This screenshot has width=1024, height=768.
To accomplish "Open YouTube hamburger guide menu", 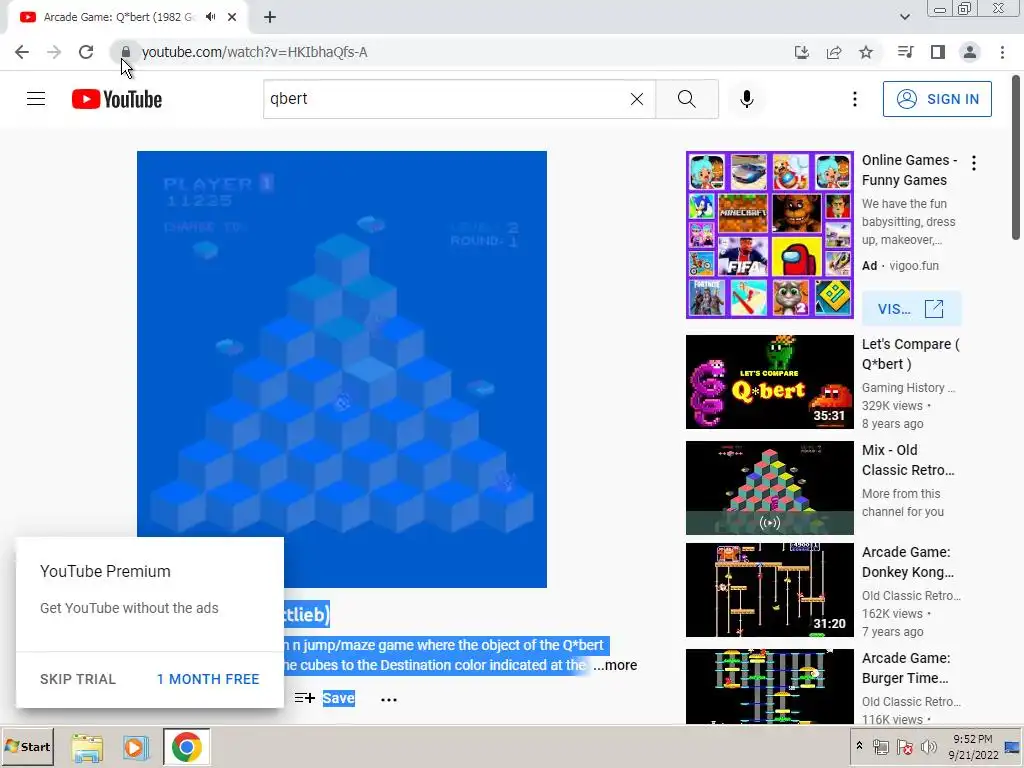I will 36,99.
